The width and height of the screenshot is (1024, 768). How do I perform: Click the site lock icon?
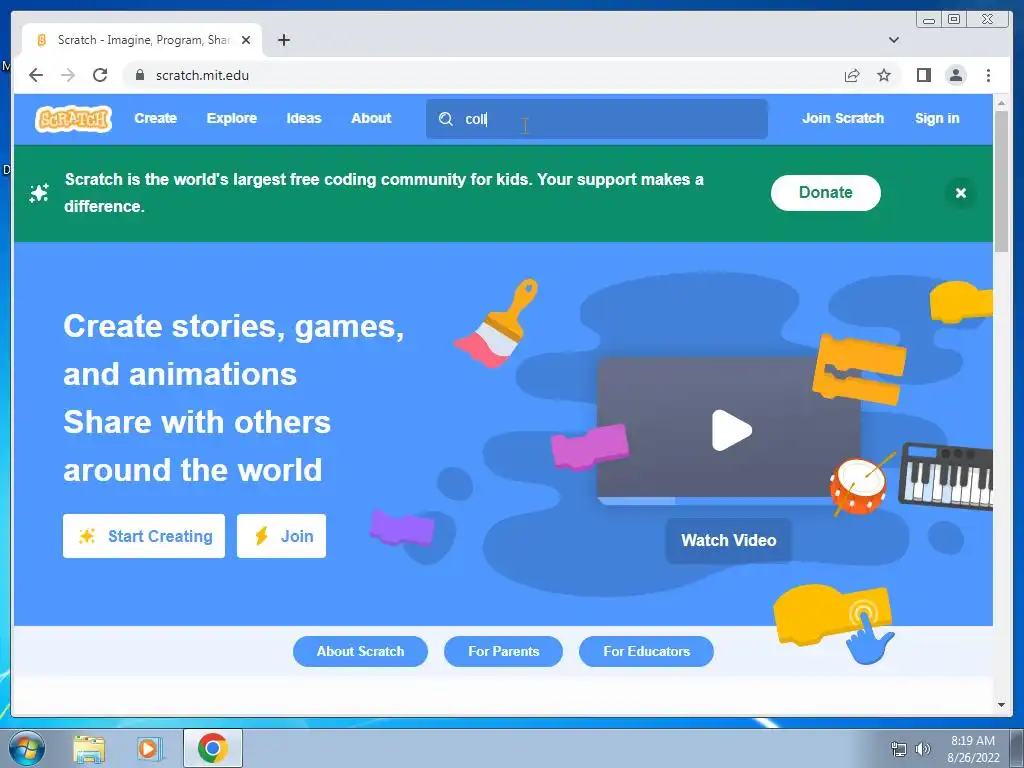pos(139,75)
